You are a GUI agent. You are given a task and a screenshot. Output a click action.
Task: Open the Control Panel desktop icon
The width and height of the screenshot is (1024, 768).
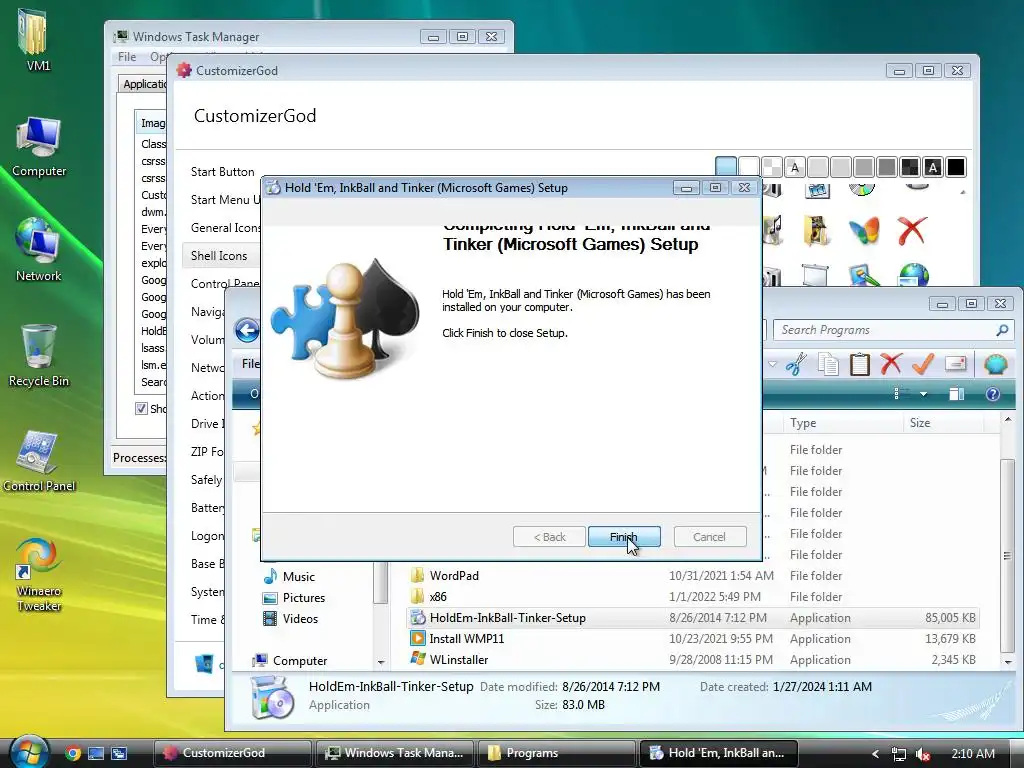coord(39,460)
